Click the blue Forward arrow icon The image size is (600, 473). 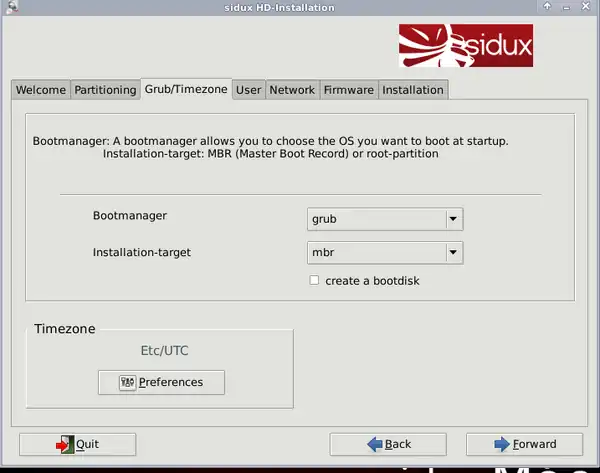point(501,444)
